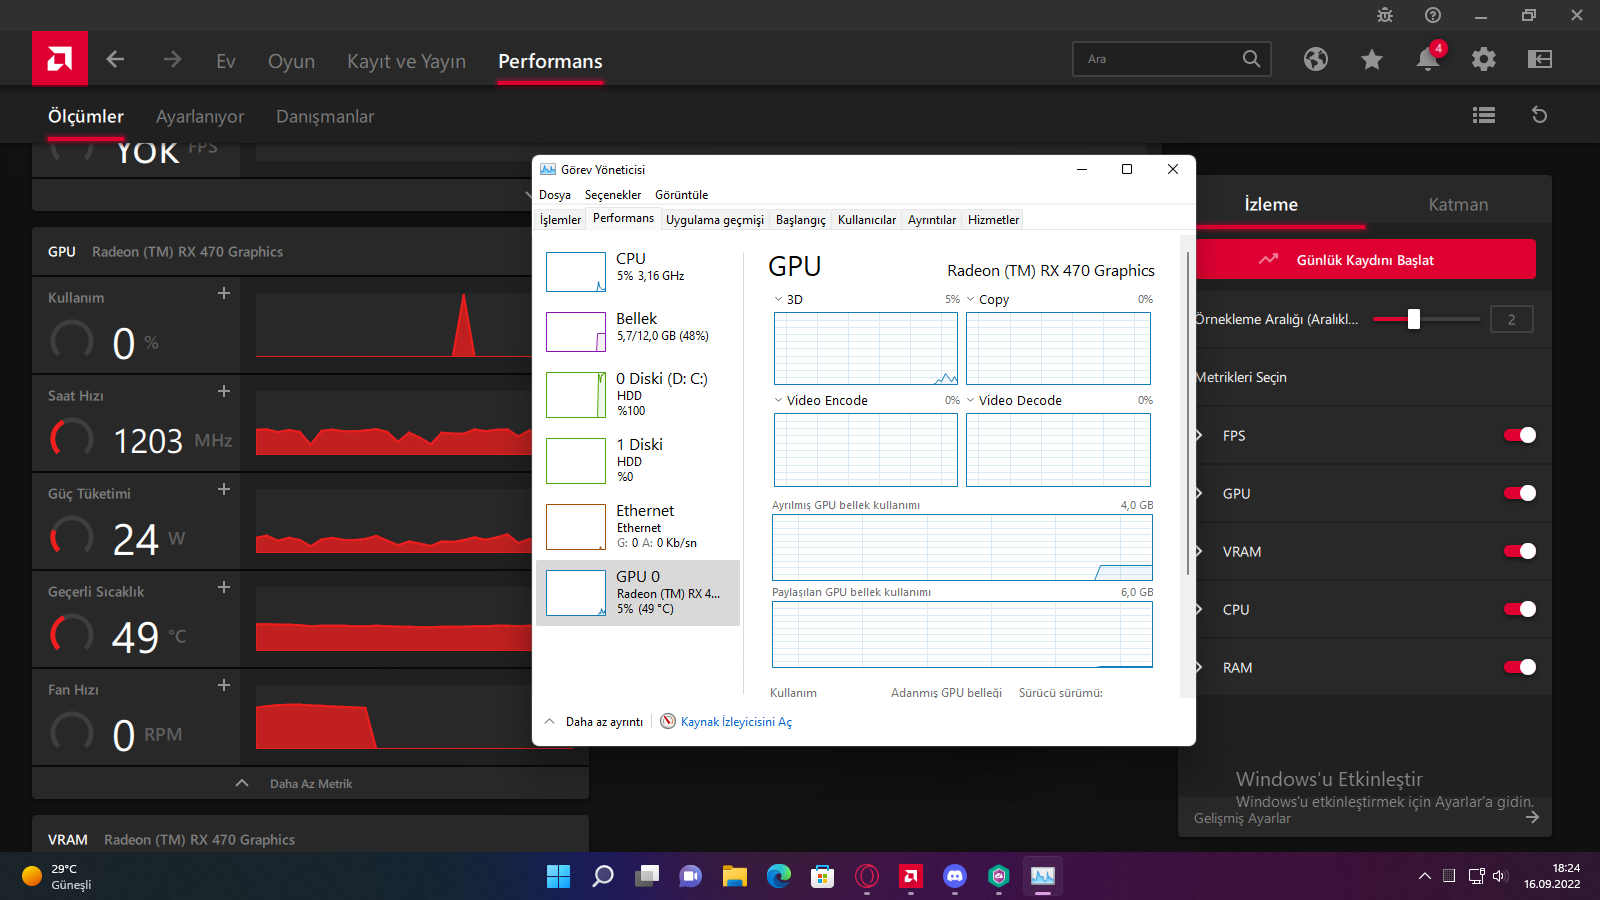Open favorites star icon
This screenshot has height=900, width=1600.
[1372, 59]
